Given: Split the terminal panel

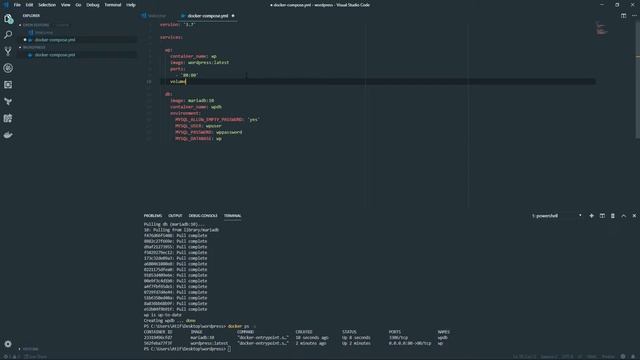Looking at the screenshot, I should point(602,216).
